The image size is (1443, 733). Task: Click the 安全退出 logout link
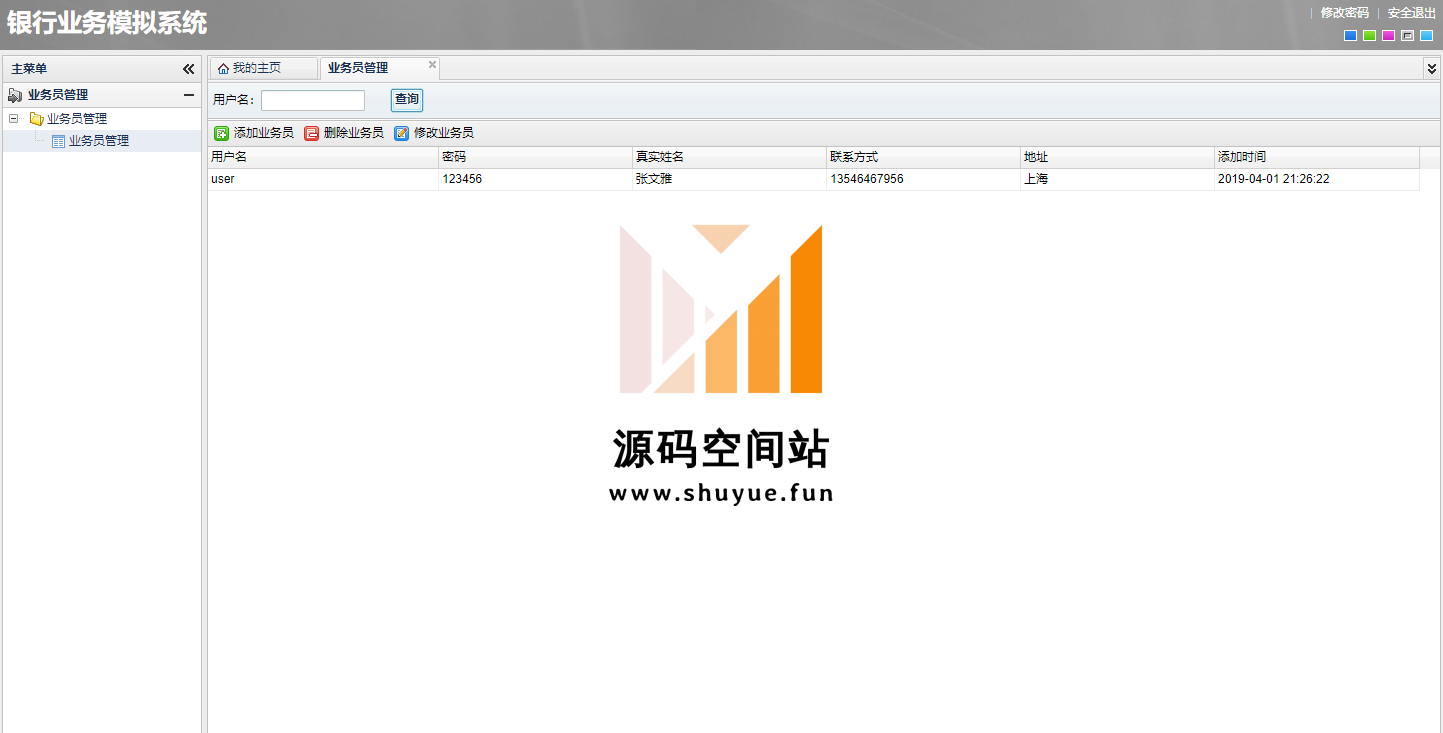[x=1411, y=13]
